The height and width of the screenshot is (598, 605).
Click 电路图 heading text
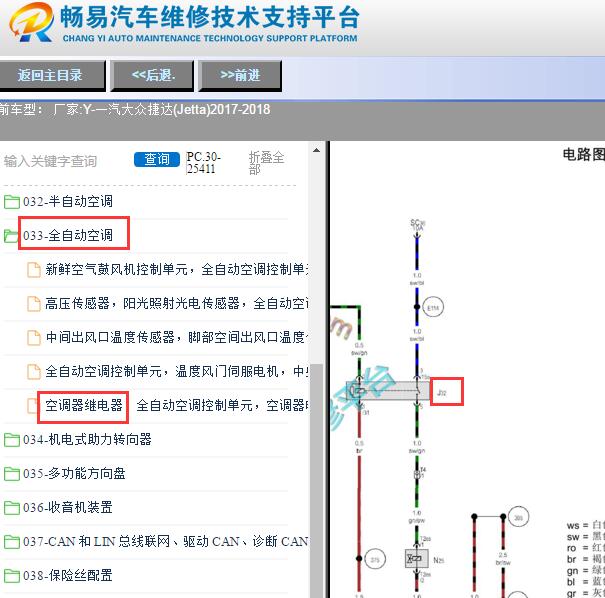coord(583,154)
